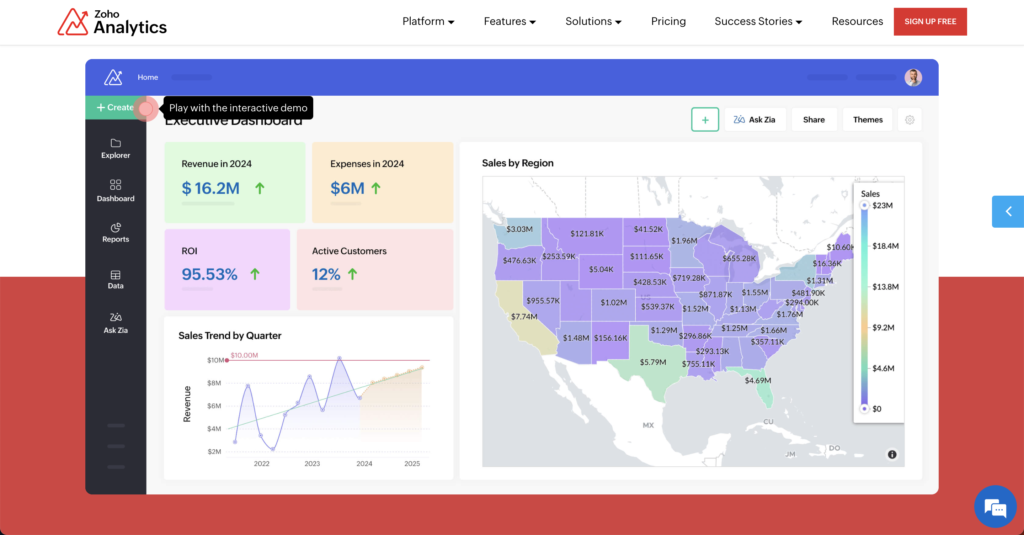Open the Solutions dropdown menu
This screenshot has height=535, width=1024.
(593, 21)
